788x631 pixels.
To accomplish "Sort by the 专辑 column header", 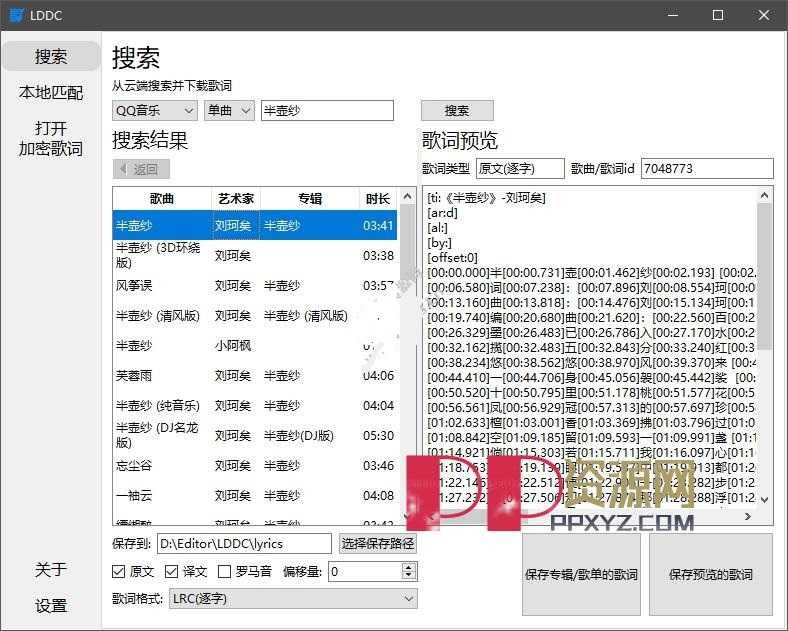I will (x=310, y=199).
